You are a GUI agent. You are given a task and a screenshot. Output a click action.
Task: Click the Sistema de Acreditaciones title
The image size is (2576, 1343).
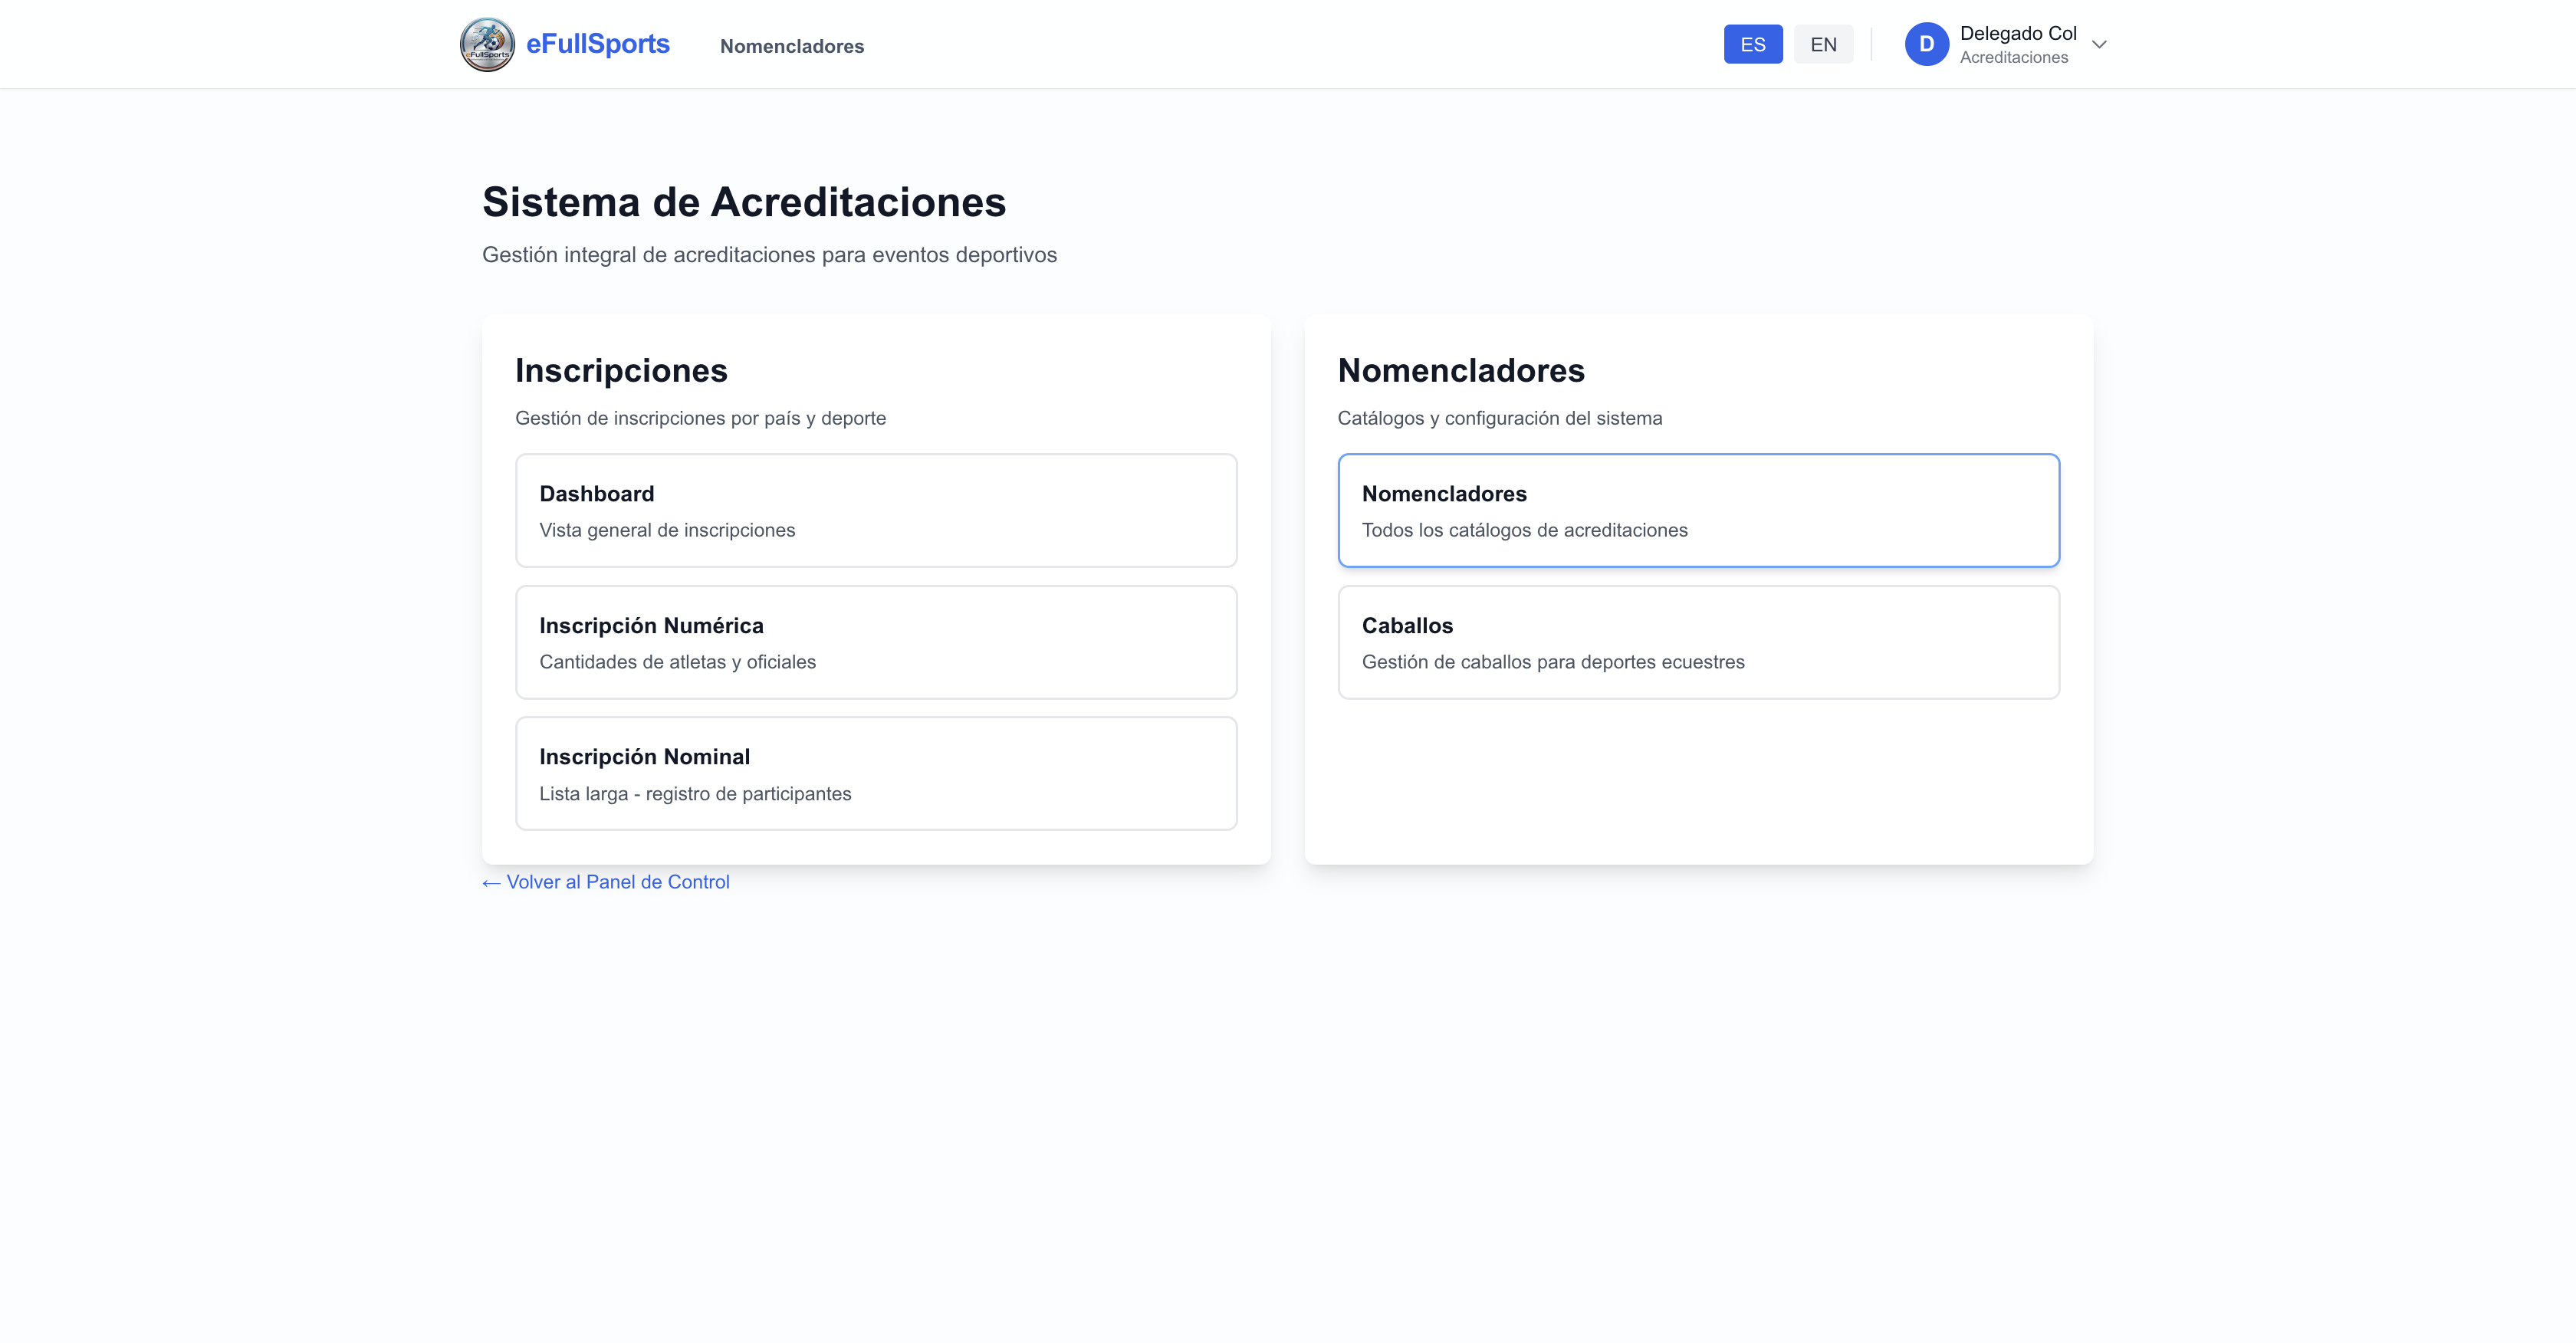click(743, 202)
